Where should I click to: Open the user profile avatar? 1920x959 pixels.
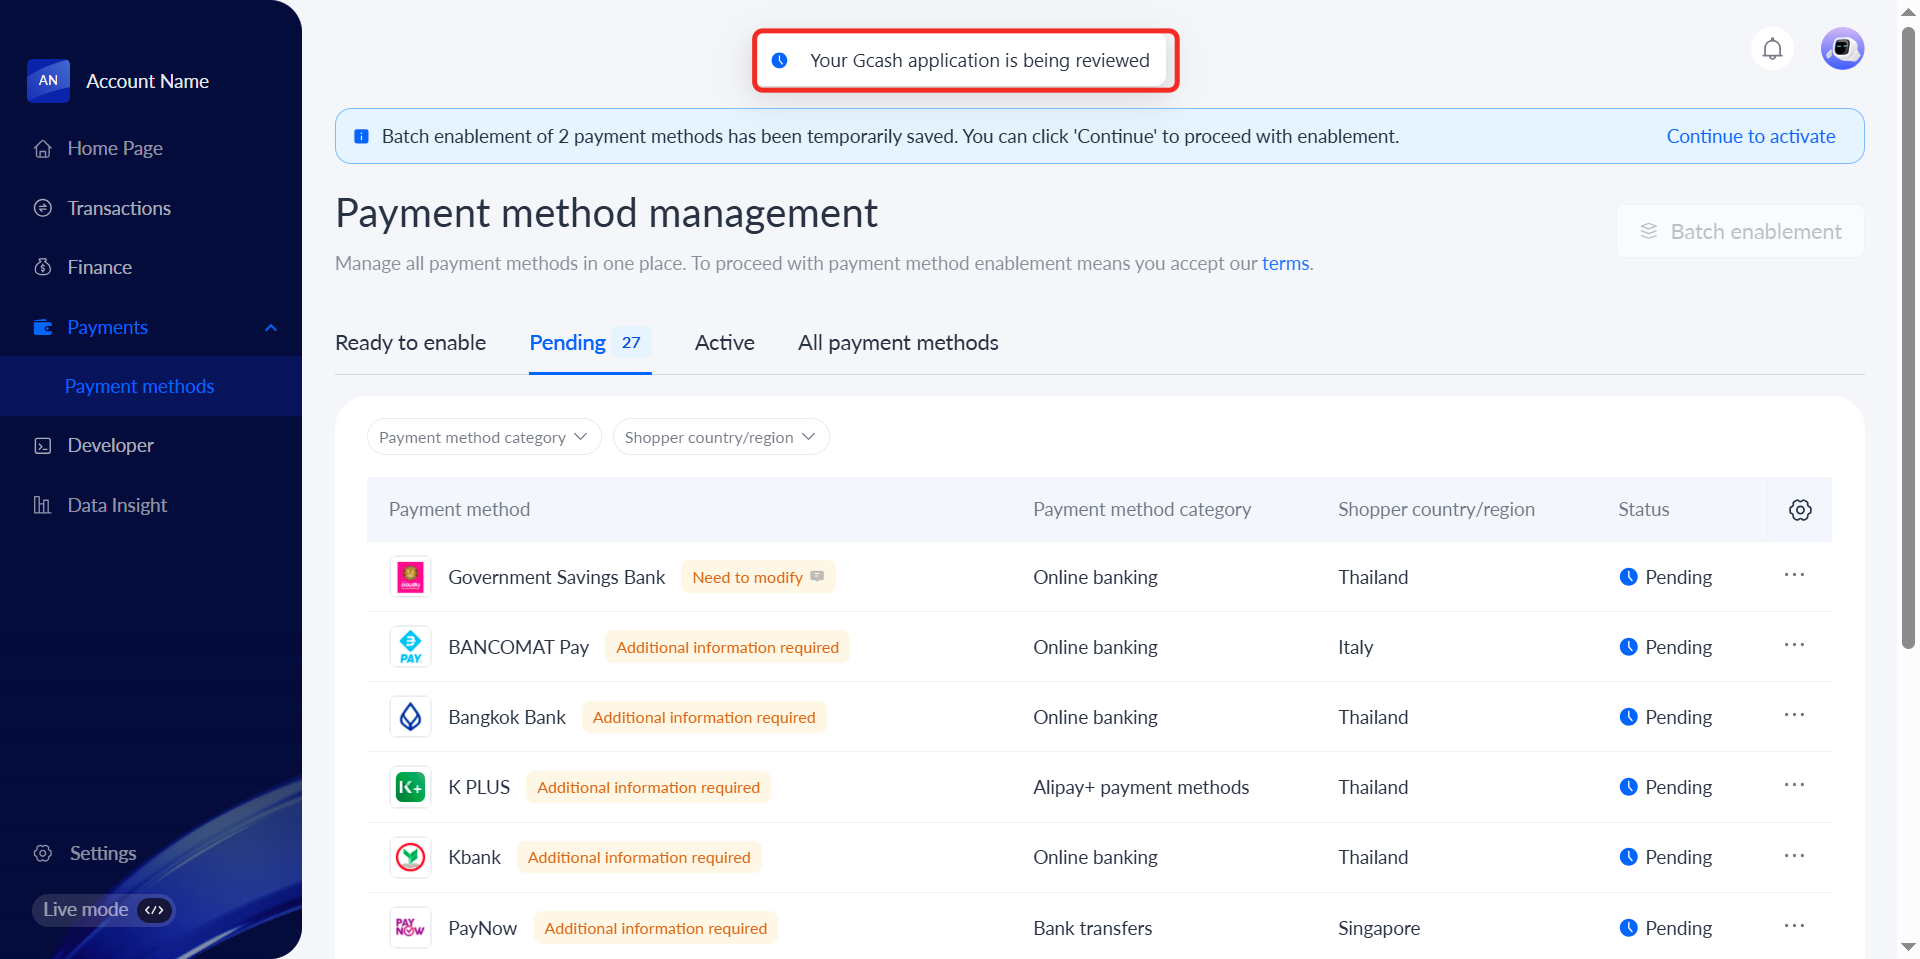click(1842, 49)
